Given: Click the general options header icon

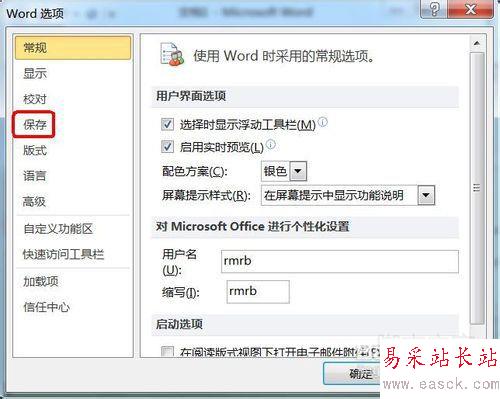Looking at the screenshot, I should pyautogui.click(x=172, y=55).
